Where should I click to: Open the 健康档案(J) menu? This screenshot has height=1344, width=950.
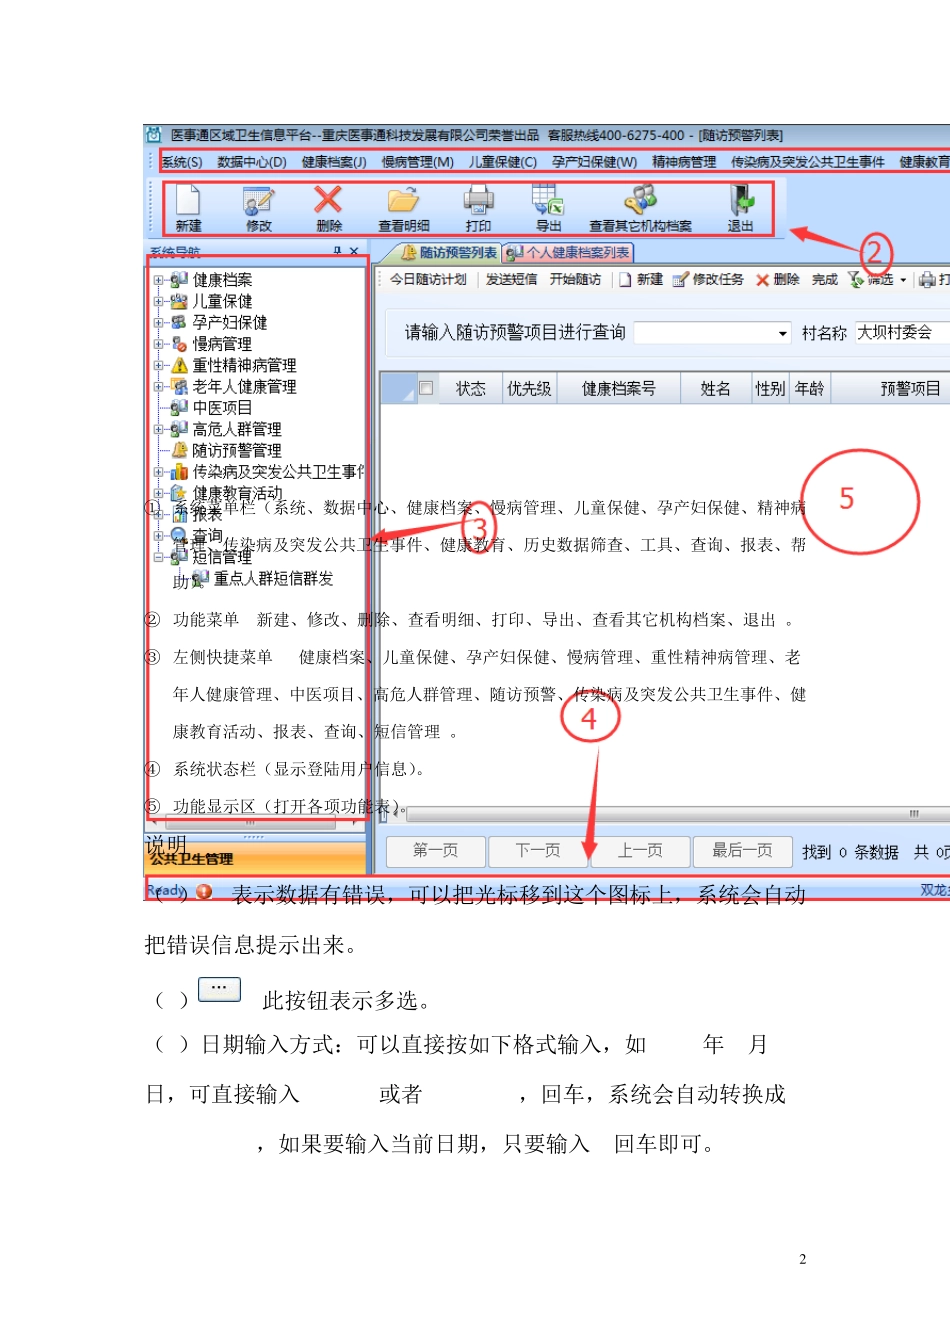(334, 161)
